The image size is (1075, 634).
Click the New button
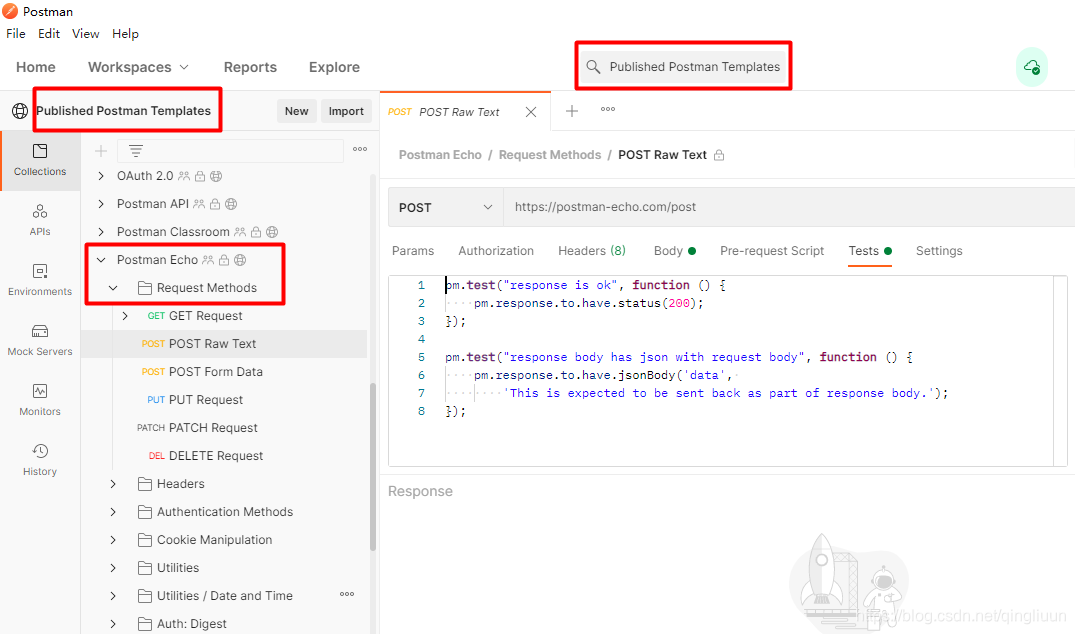coord(297,111)
